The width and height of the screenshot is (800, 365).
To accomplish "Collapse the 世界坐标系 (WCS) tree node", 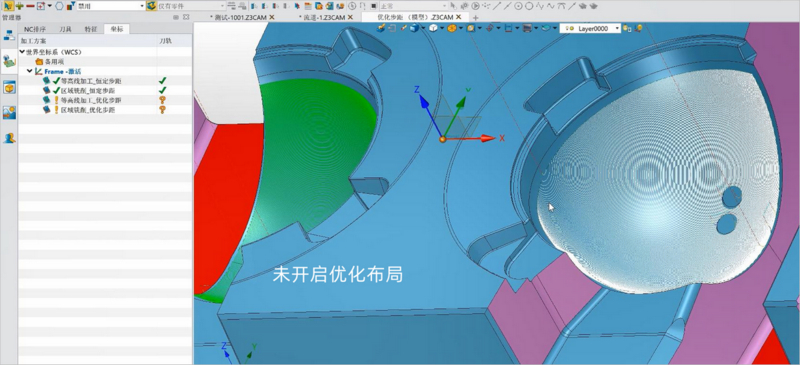I will point(22,52).
